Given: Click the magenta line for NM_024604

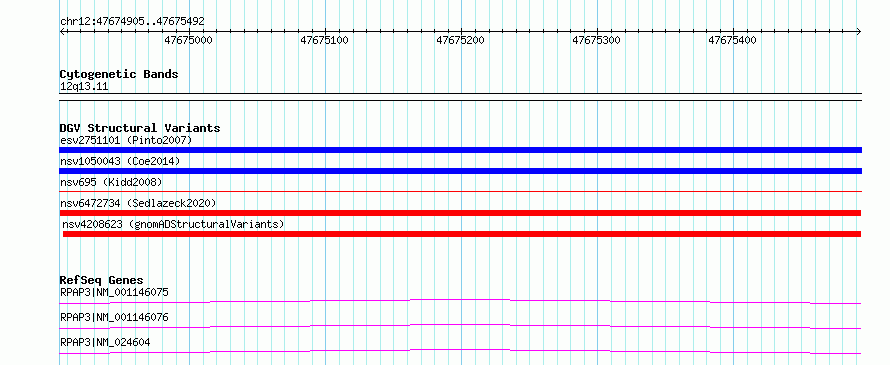Looking at the screenshot, I should point(460,351).
